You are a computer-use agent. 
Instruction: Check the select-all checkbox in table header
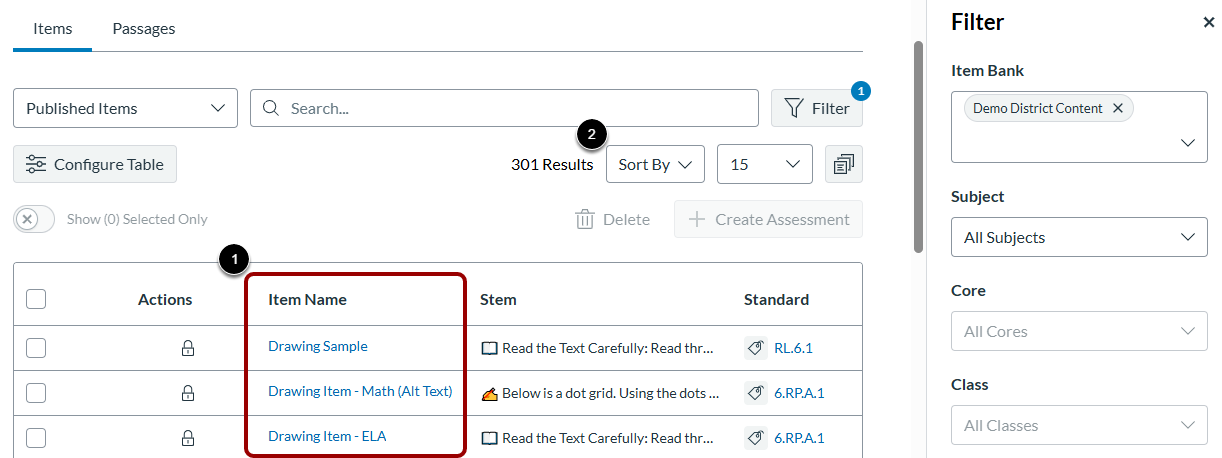[36, 299]
